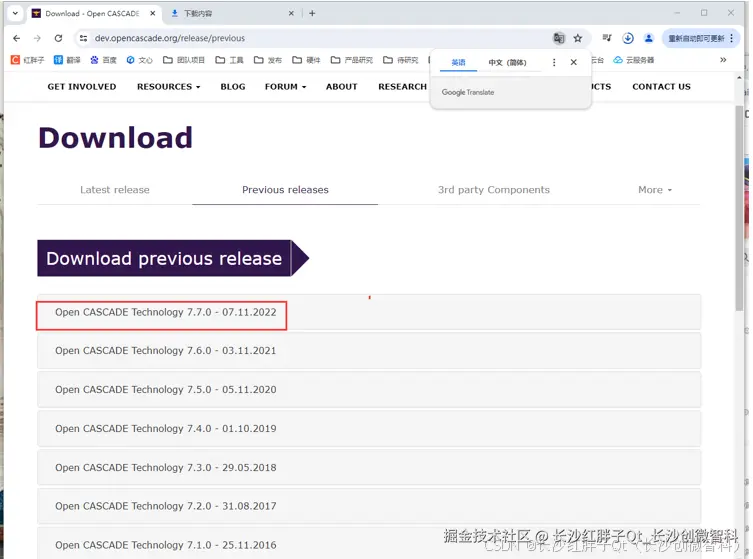Expand Open CASCADE Technology 7.3.0 release

[369, 467]
